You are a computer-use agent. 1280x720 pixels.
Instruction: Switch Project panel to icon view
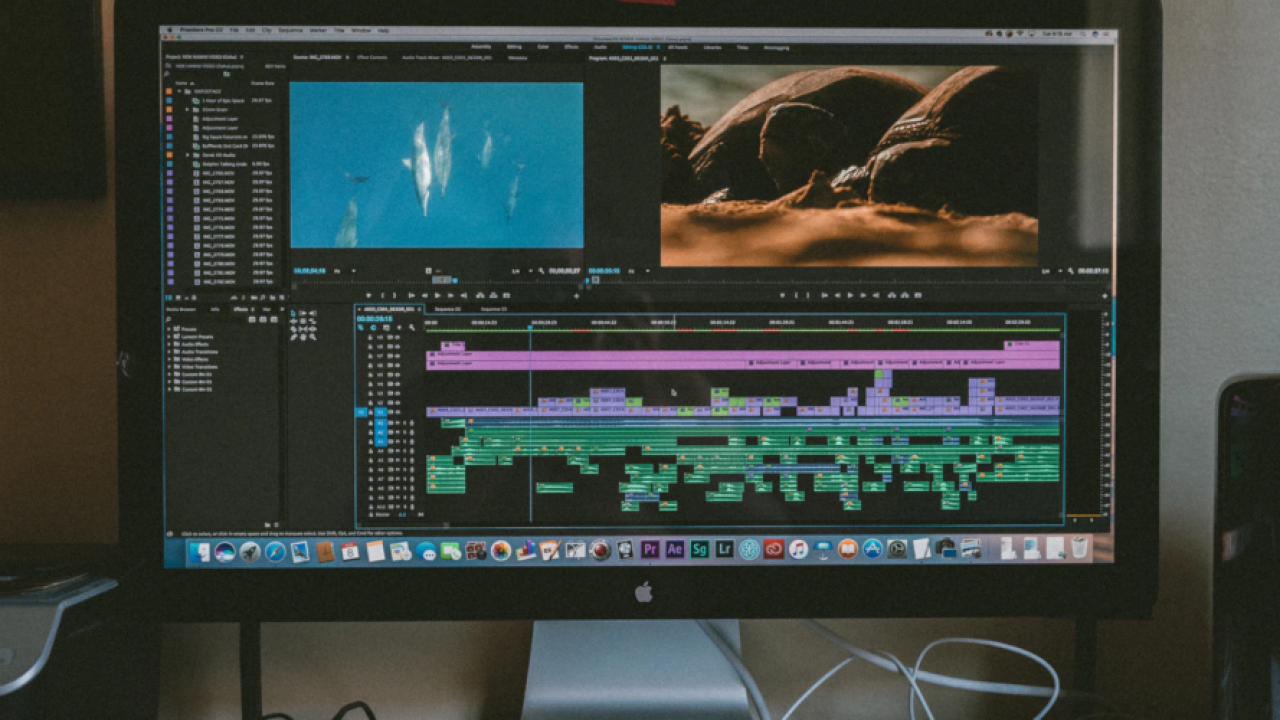point(178,298)
